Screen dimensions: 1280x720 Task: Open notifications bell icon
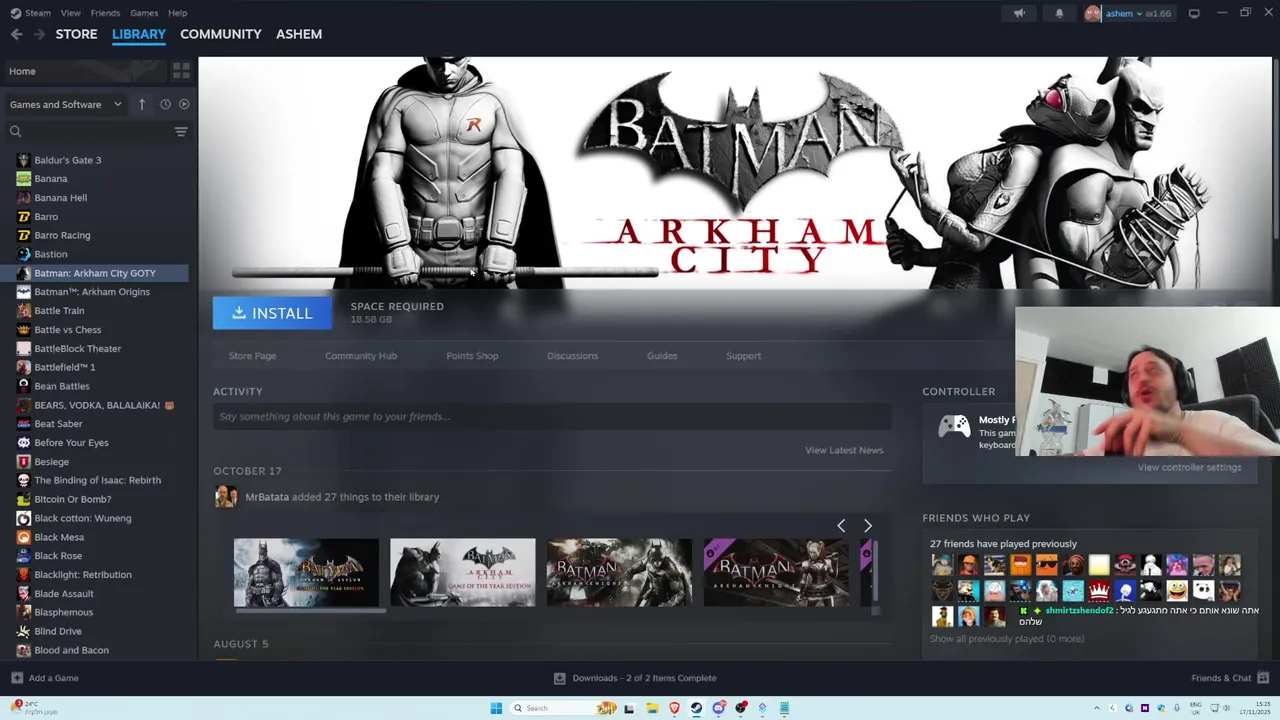click(x=1059, y=13)
